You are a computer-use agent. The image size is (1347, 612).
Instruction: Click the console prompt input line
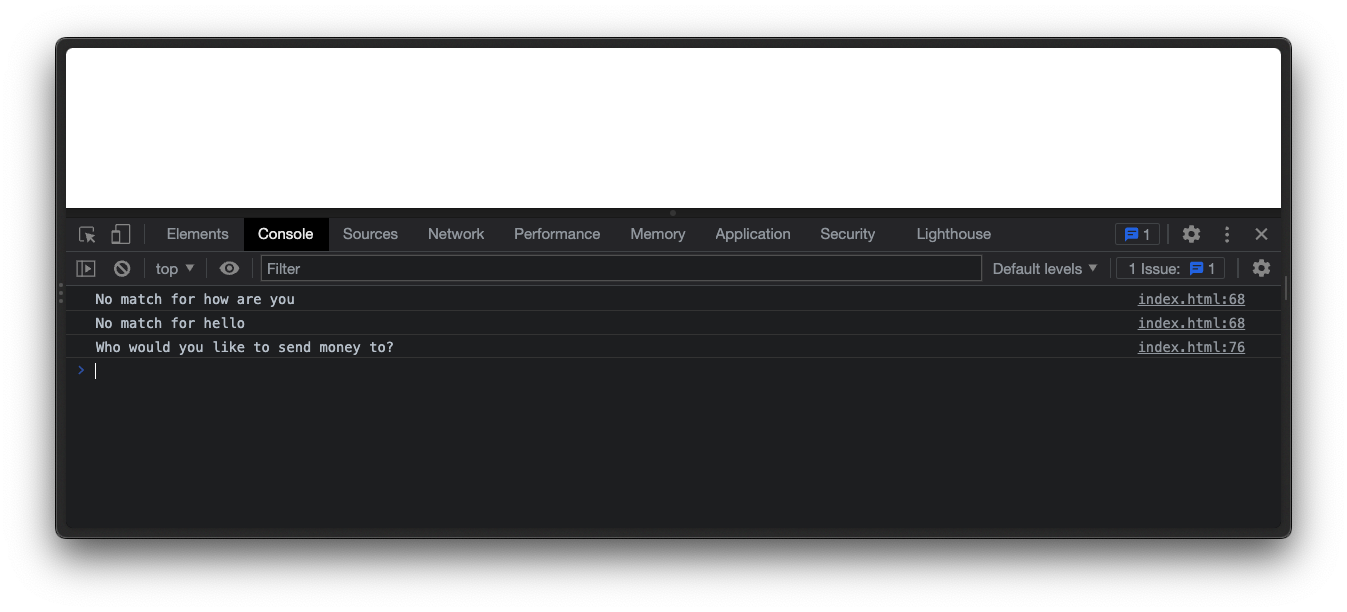pos(672,371)
